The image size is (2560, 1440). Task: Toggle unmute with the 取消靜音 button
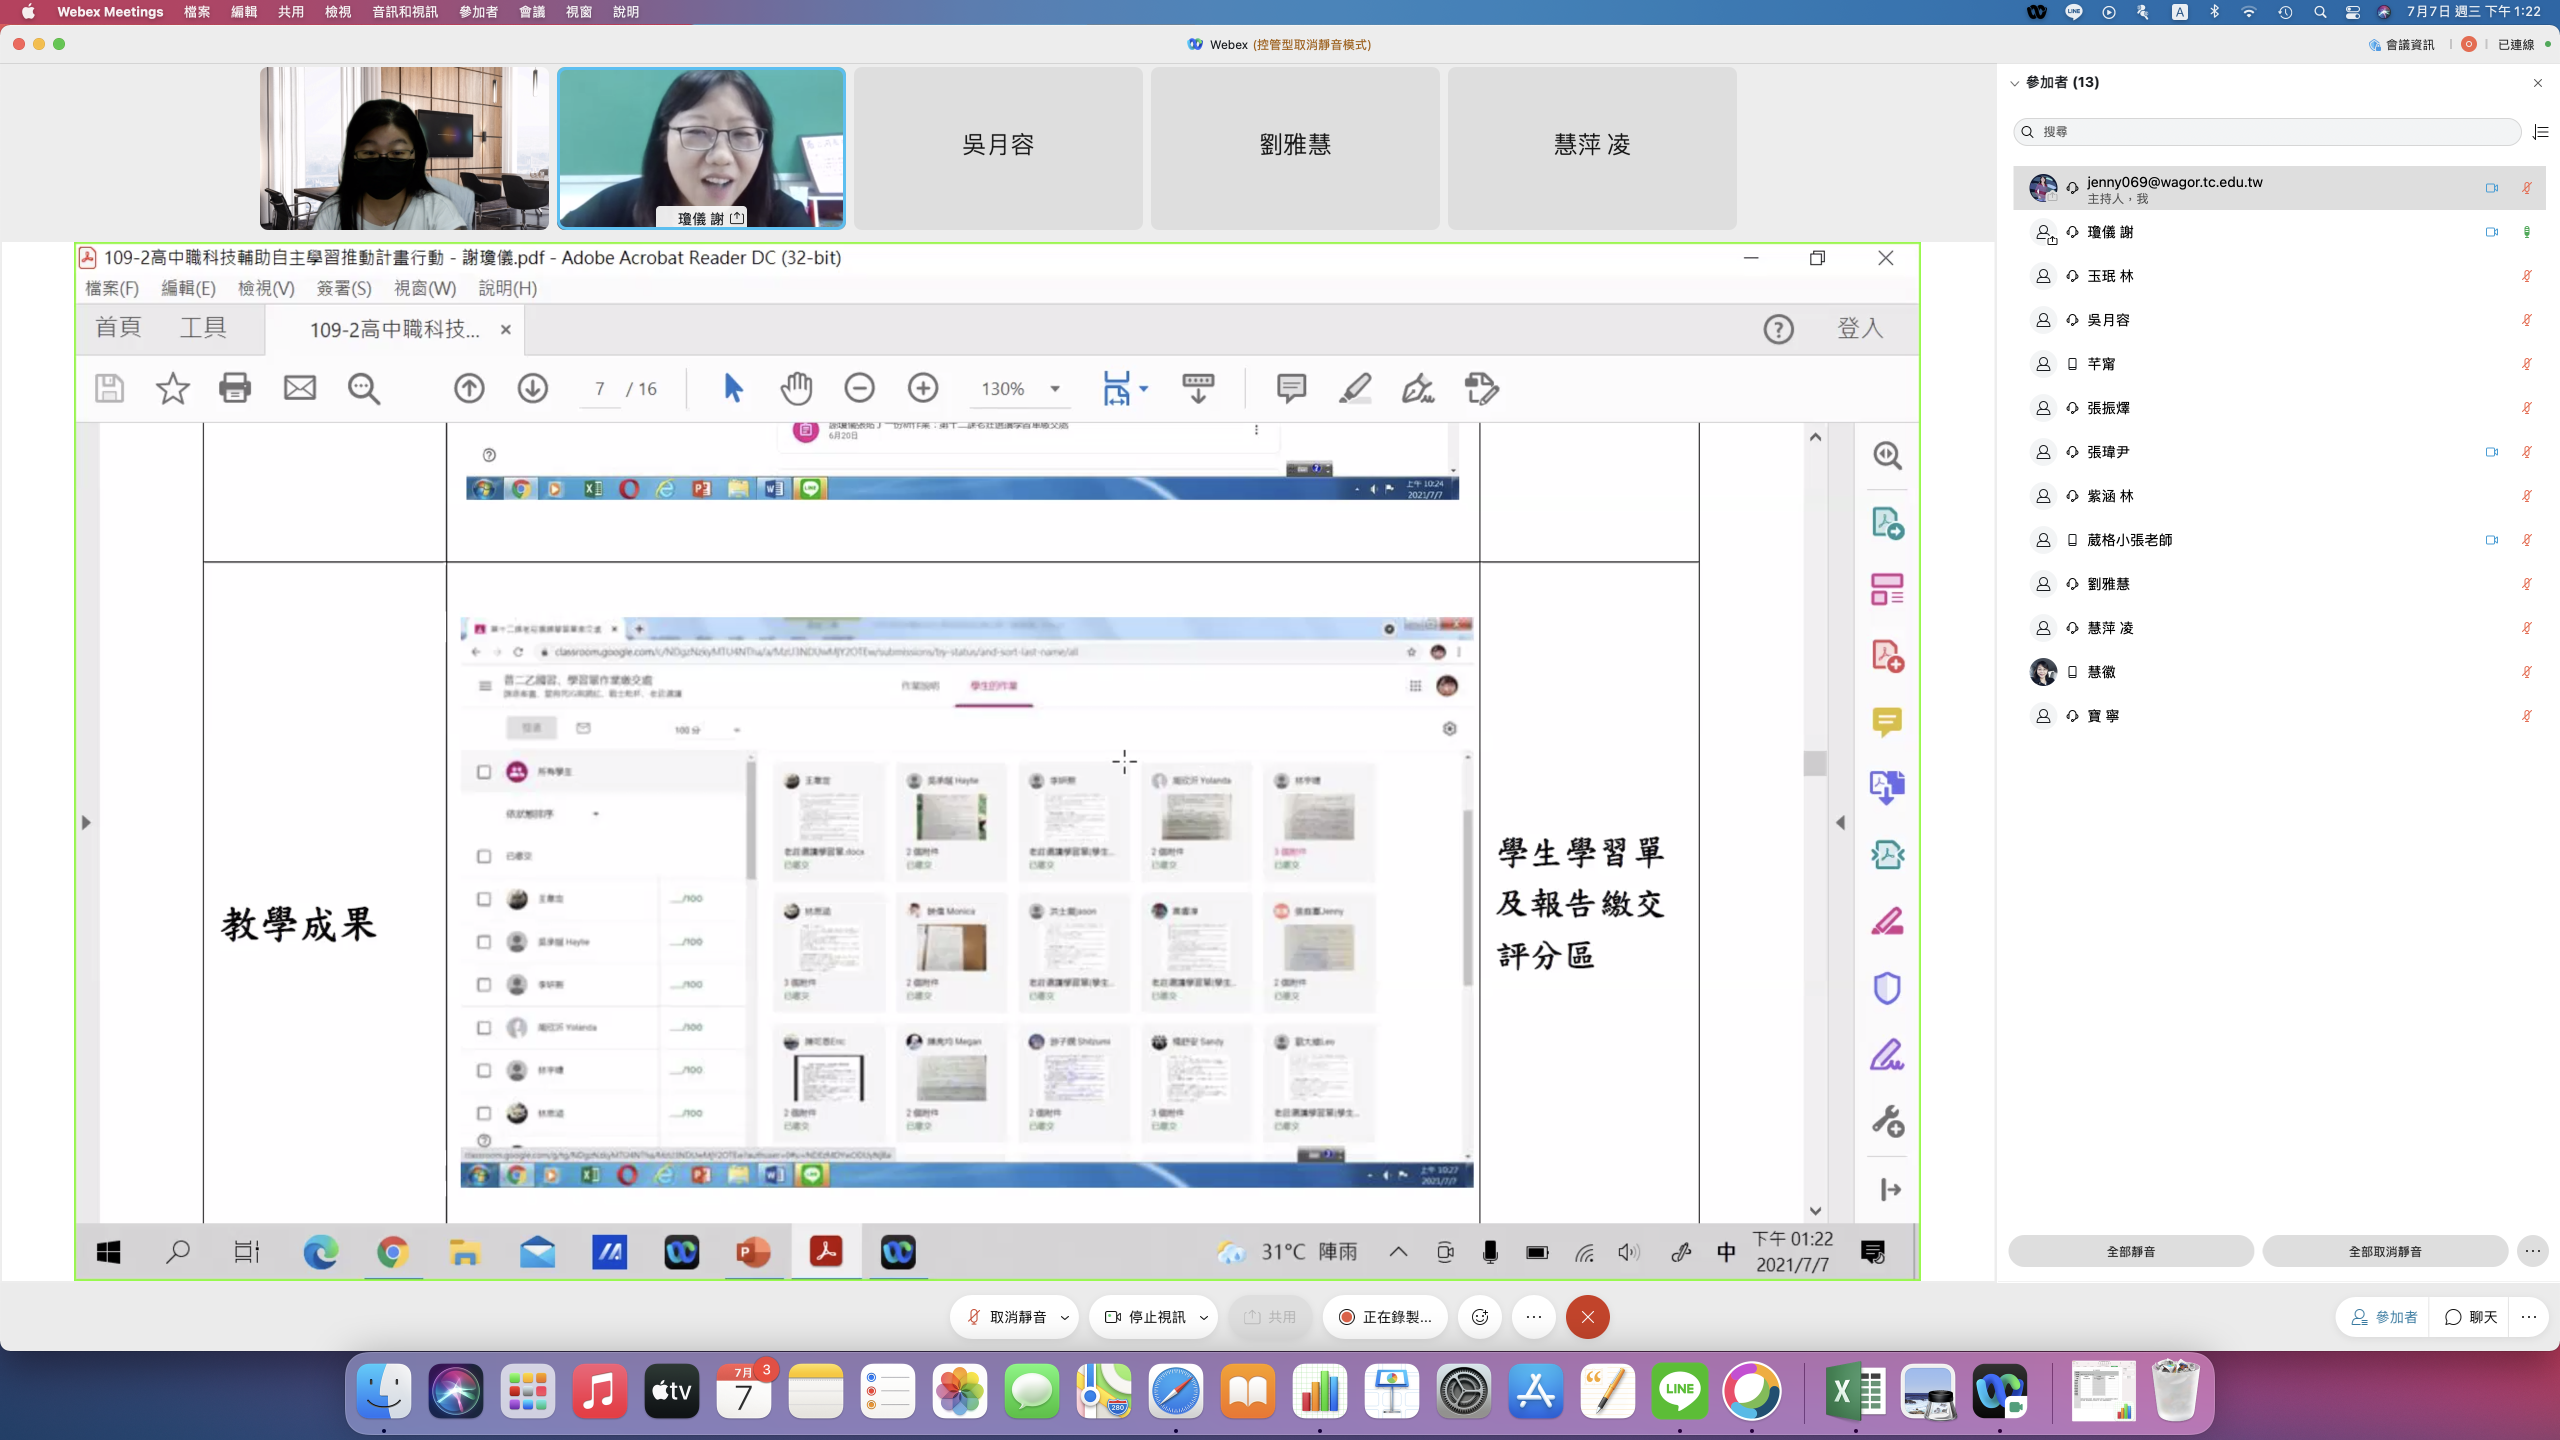coord(1006,1317)
